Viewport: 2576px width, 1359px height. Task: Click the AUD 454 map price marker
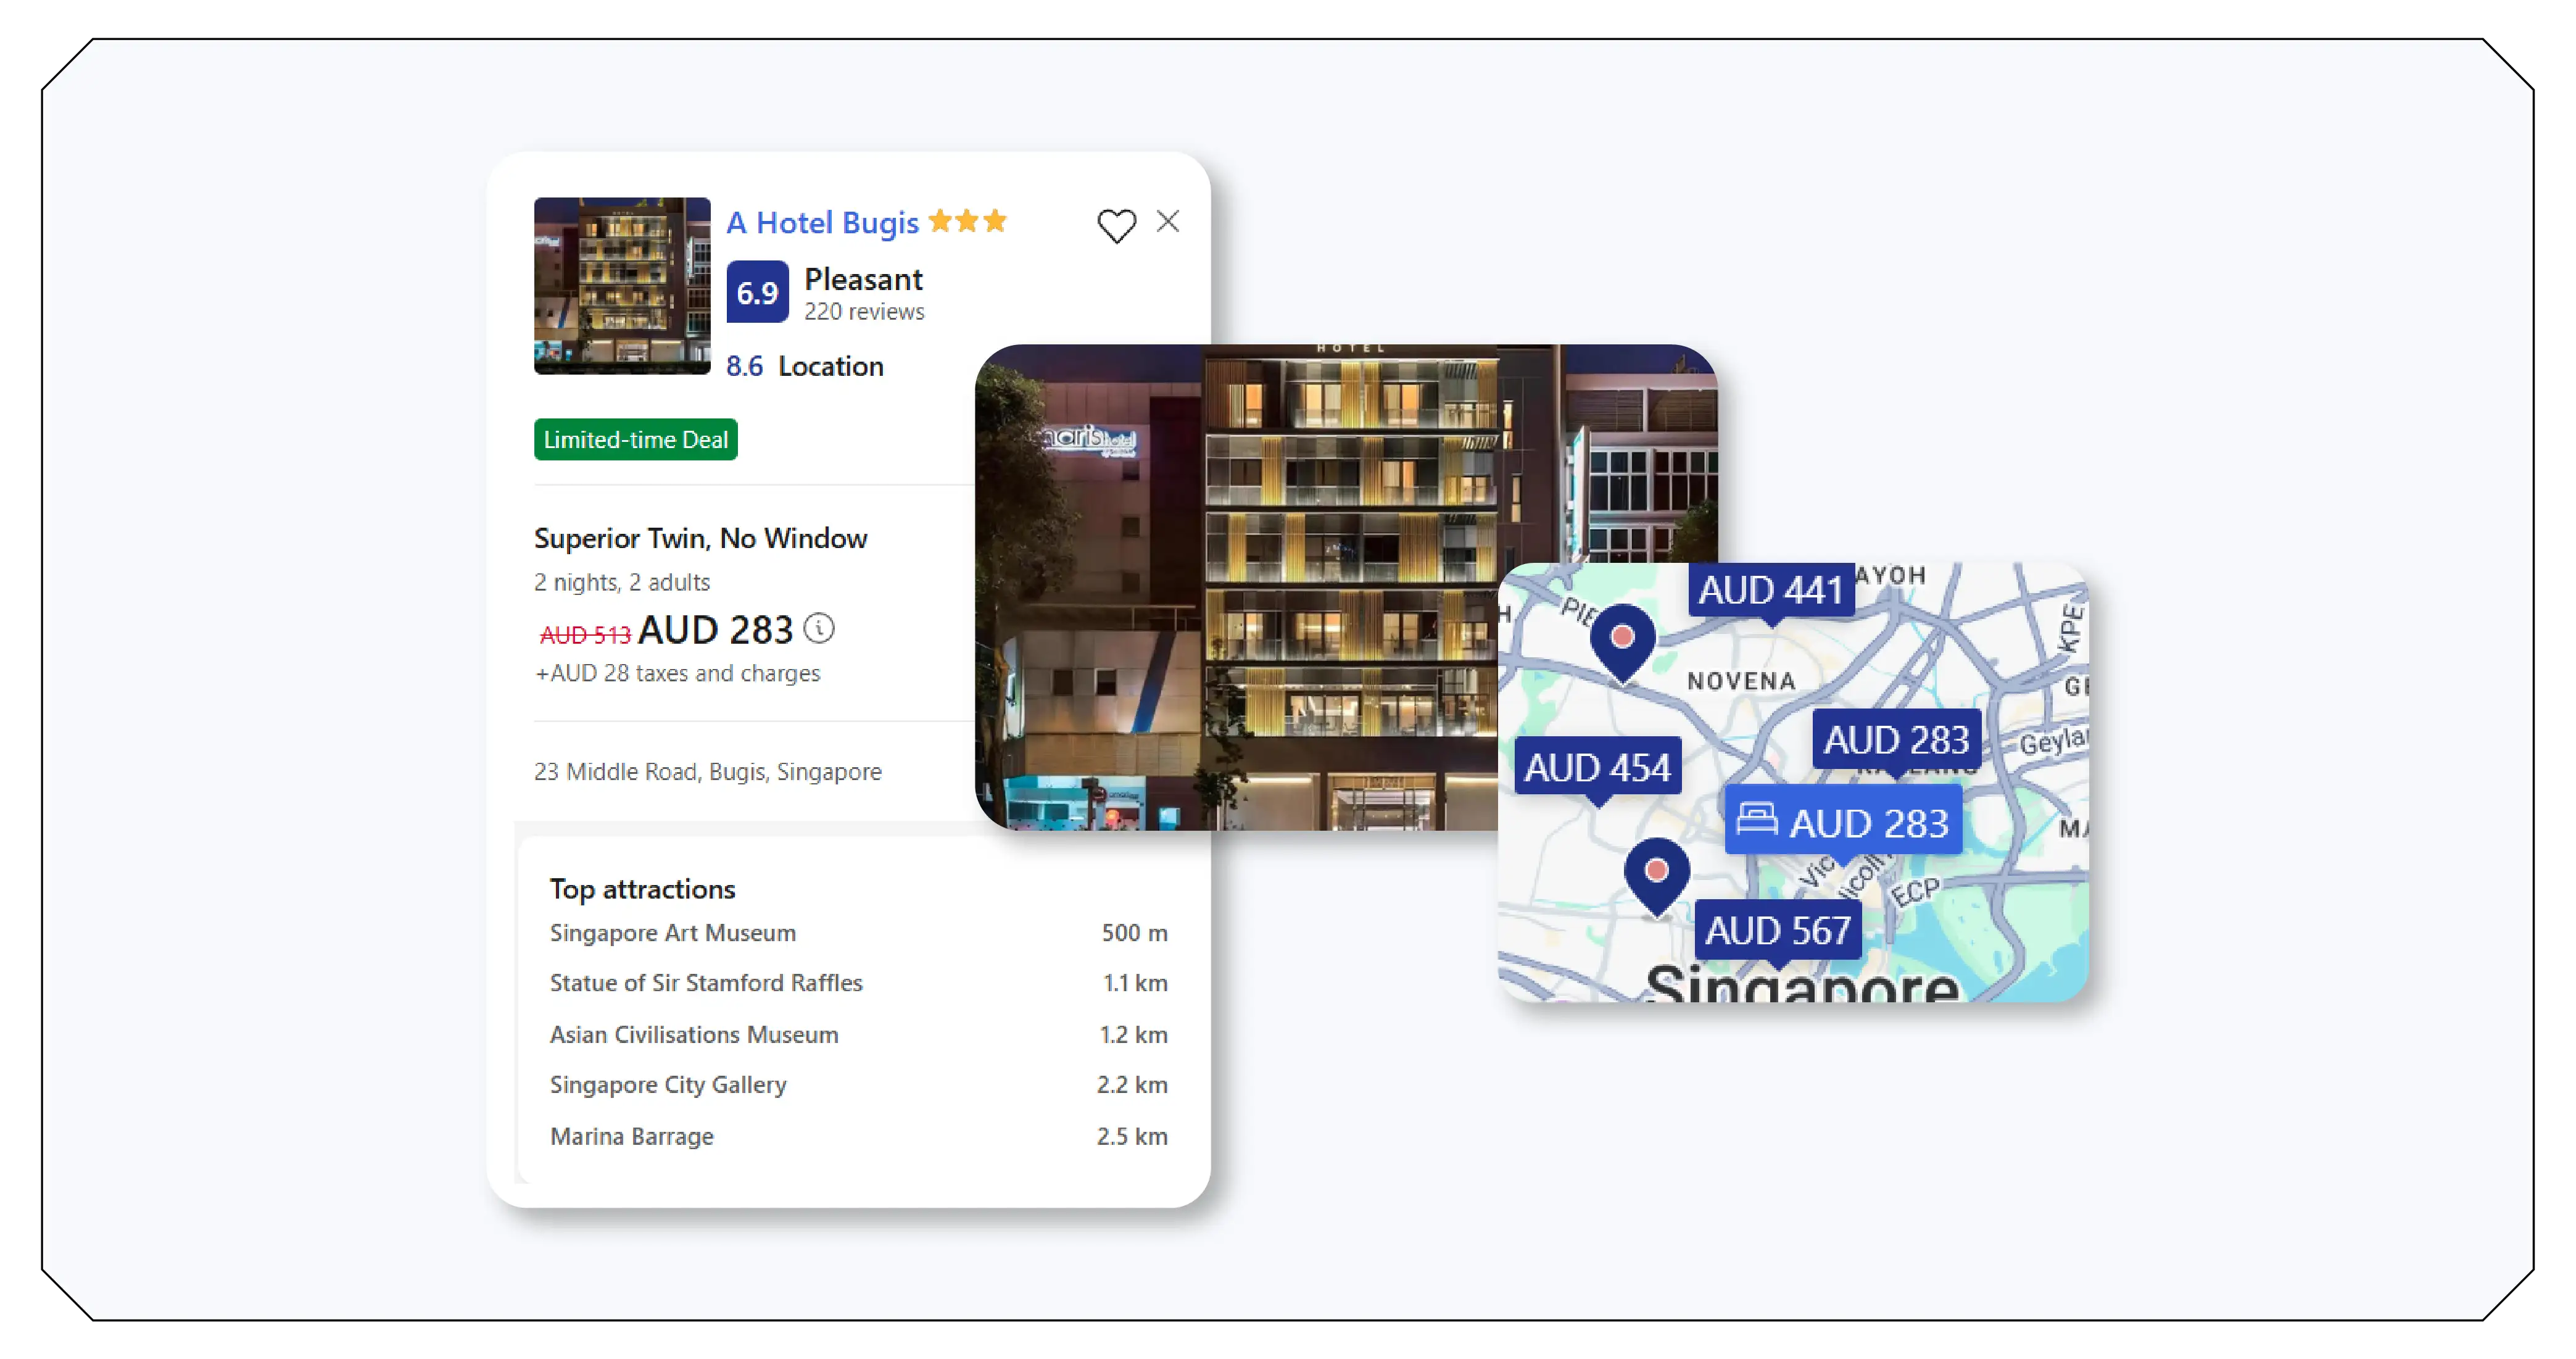point(1597,767)
